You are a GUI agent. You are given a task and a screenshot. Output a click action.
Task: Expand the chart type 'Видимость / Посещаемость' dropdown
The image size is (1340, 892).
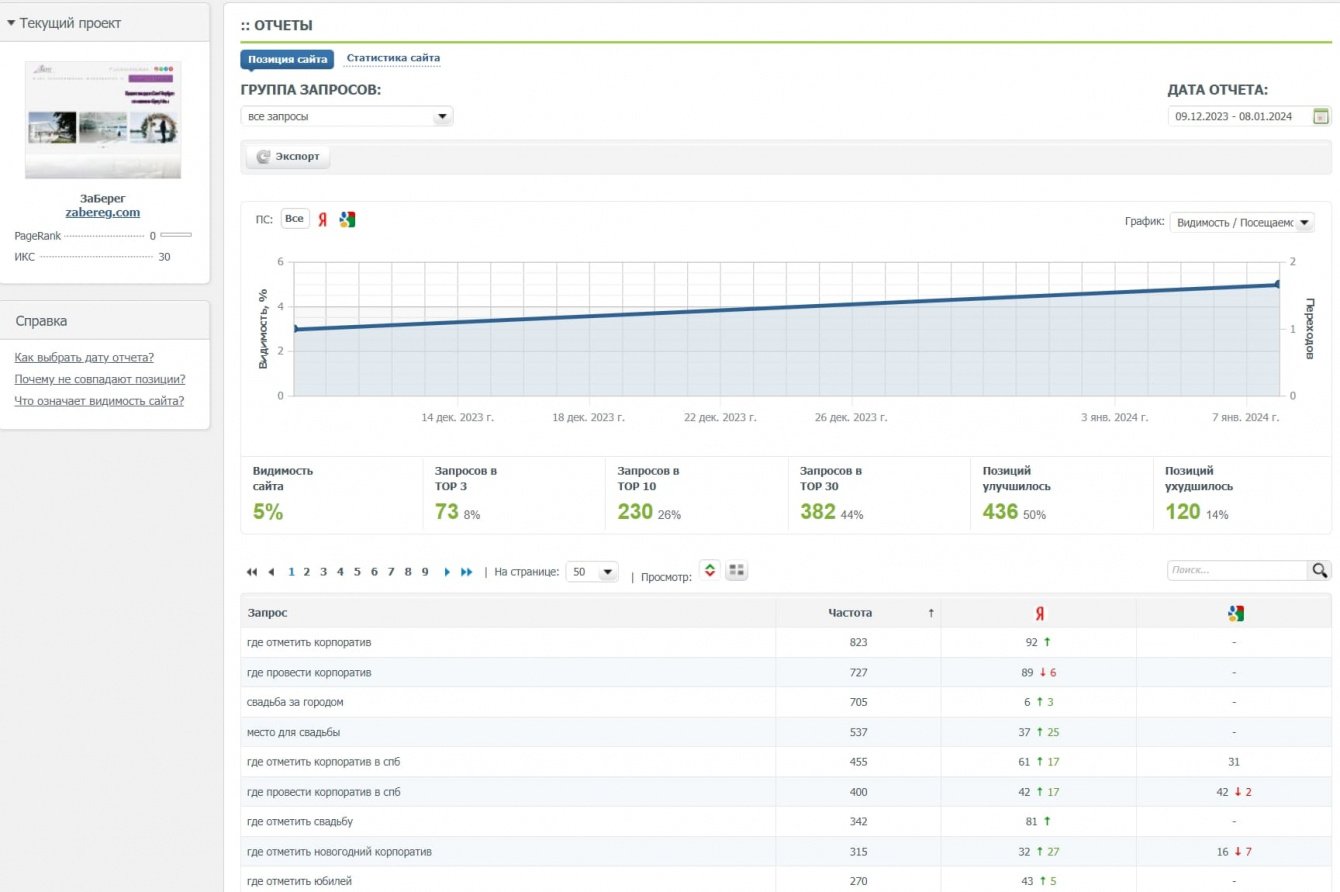1242,222
